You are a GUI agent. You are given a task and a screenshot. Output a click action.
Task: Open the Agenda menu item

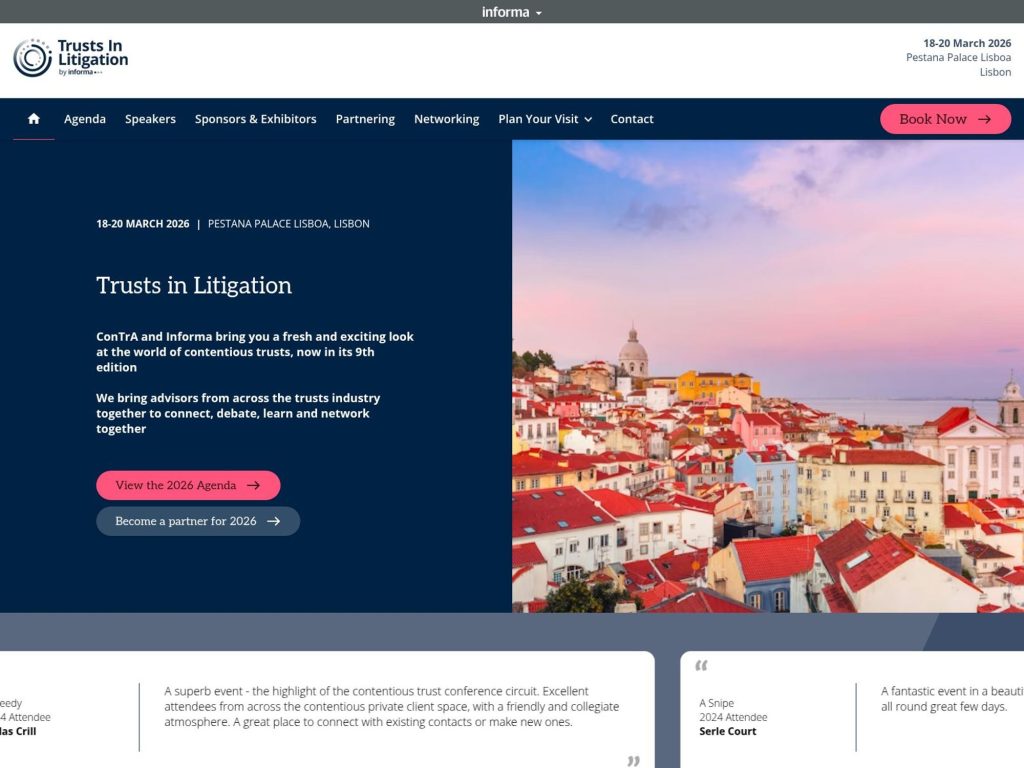tap(84, 118)
